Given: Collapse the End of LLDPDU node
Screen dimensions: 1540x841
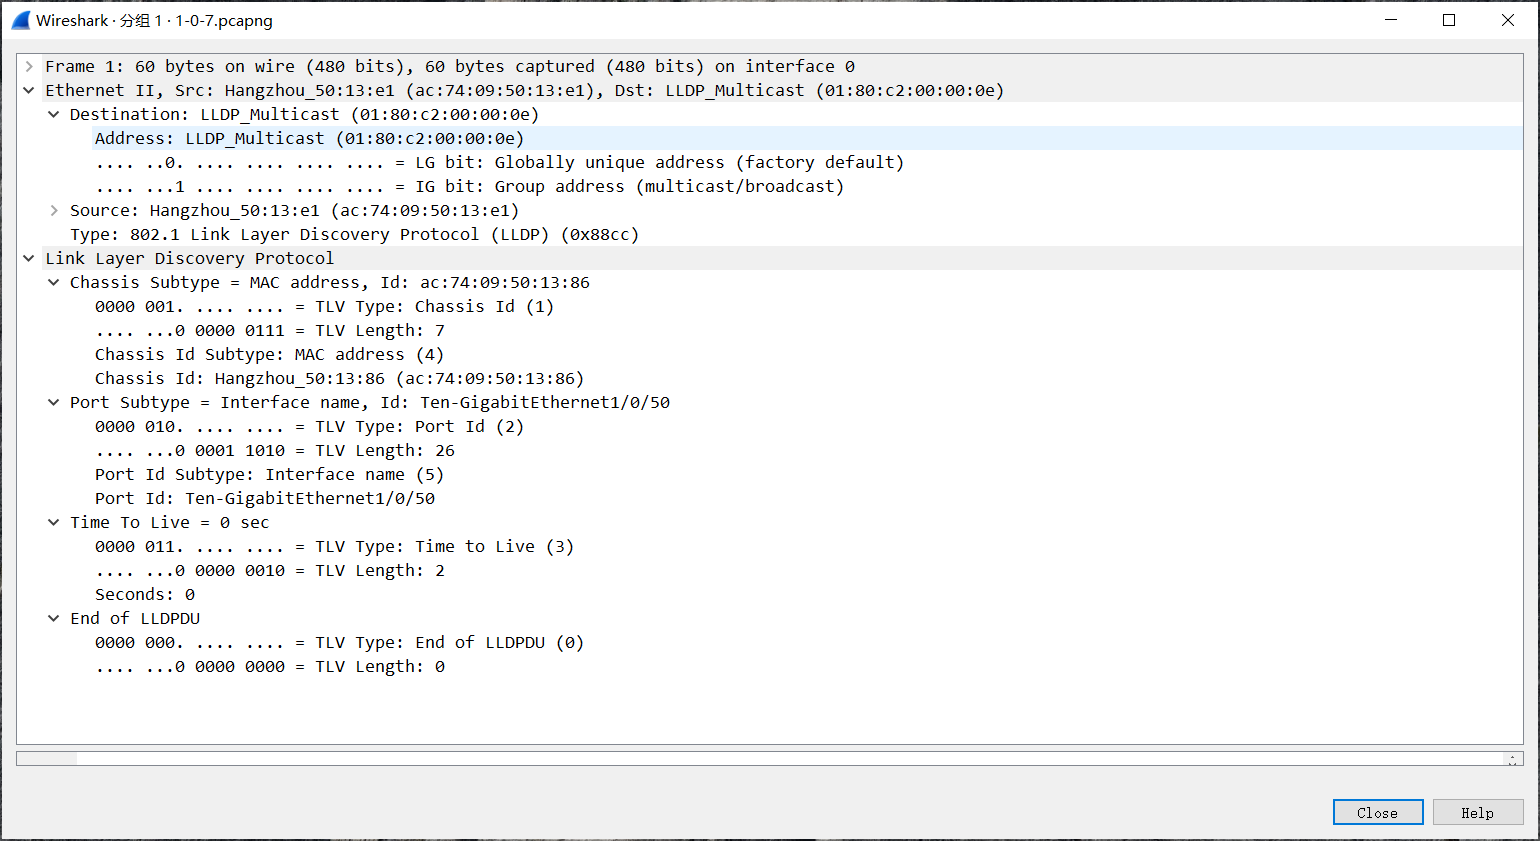Looking at the screenshot, I should [x=54, y=619].
